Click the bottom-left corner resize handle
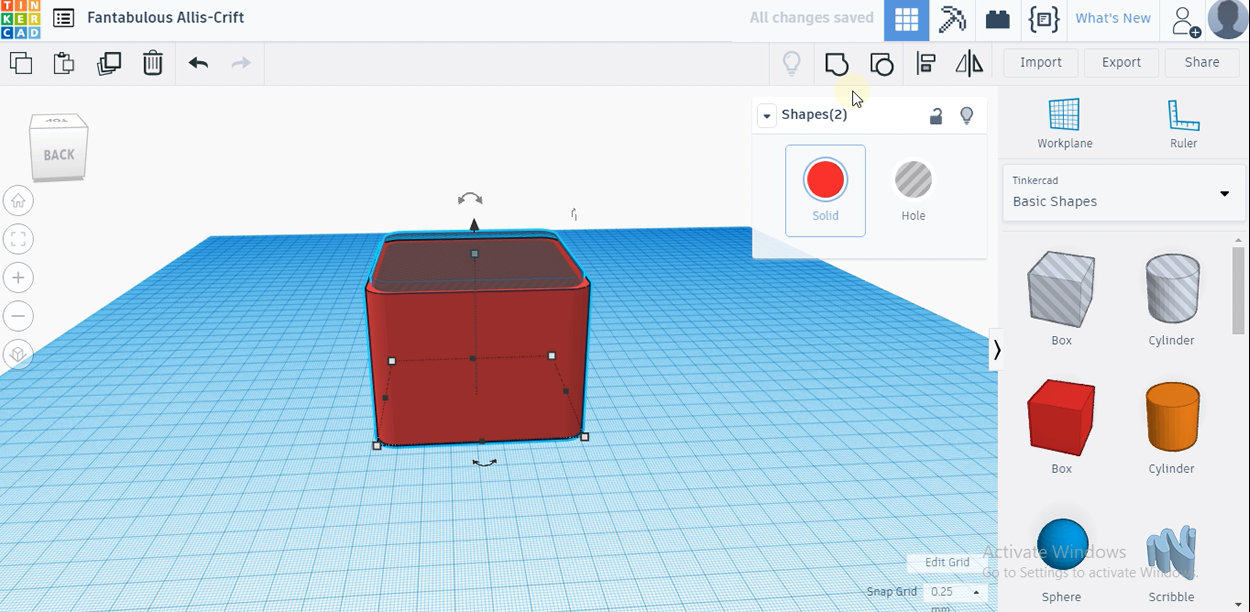The width and height of the screenshot is (1250, 612). coord(377,446)
